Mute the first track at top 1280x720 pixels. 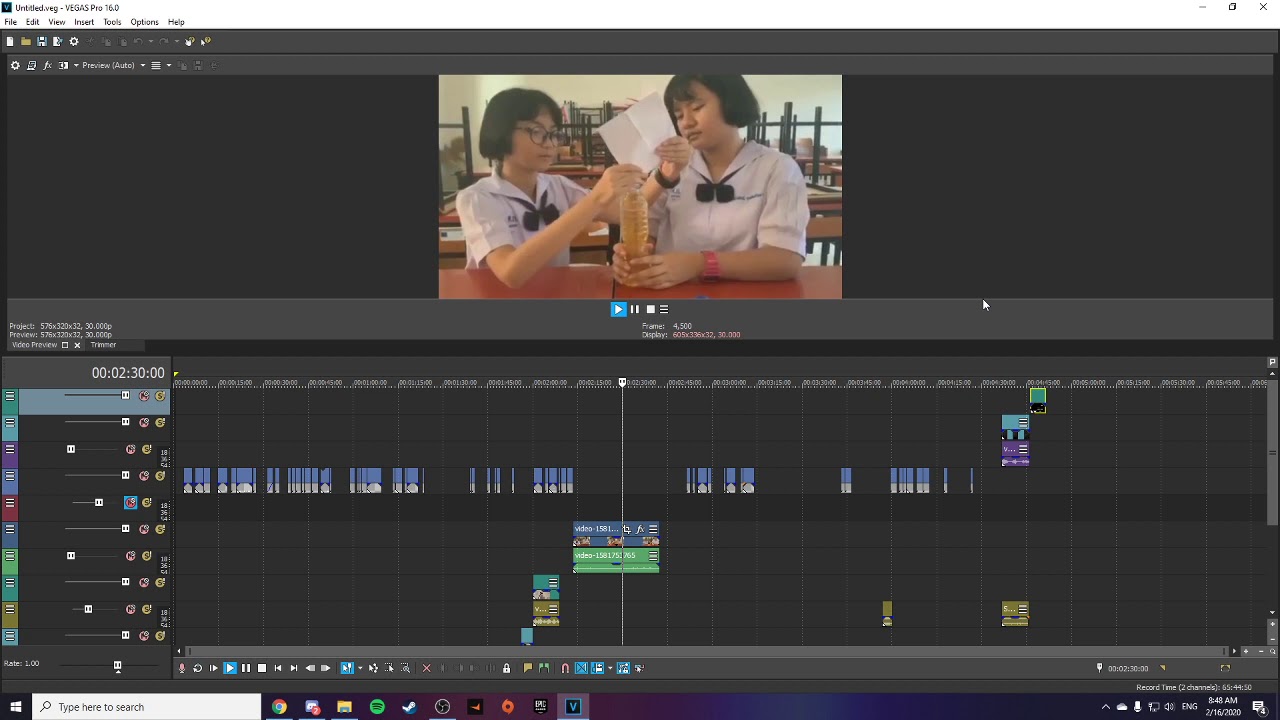144,396
